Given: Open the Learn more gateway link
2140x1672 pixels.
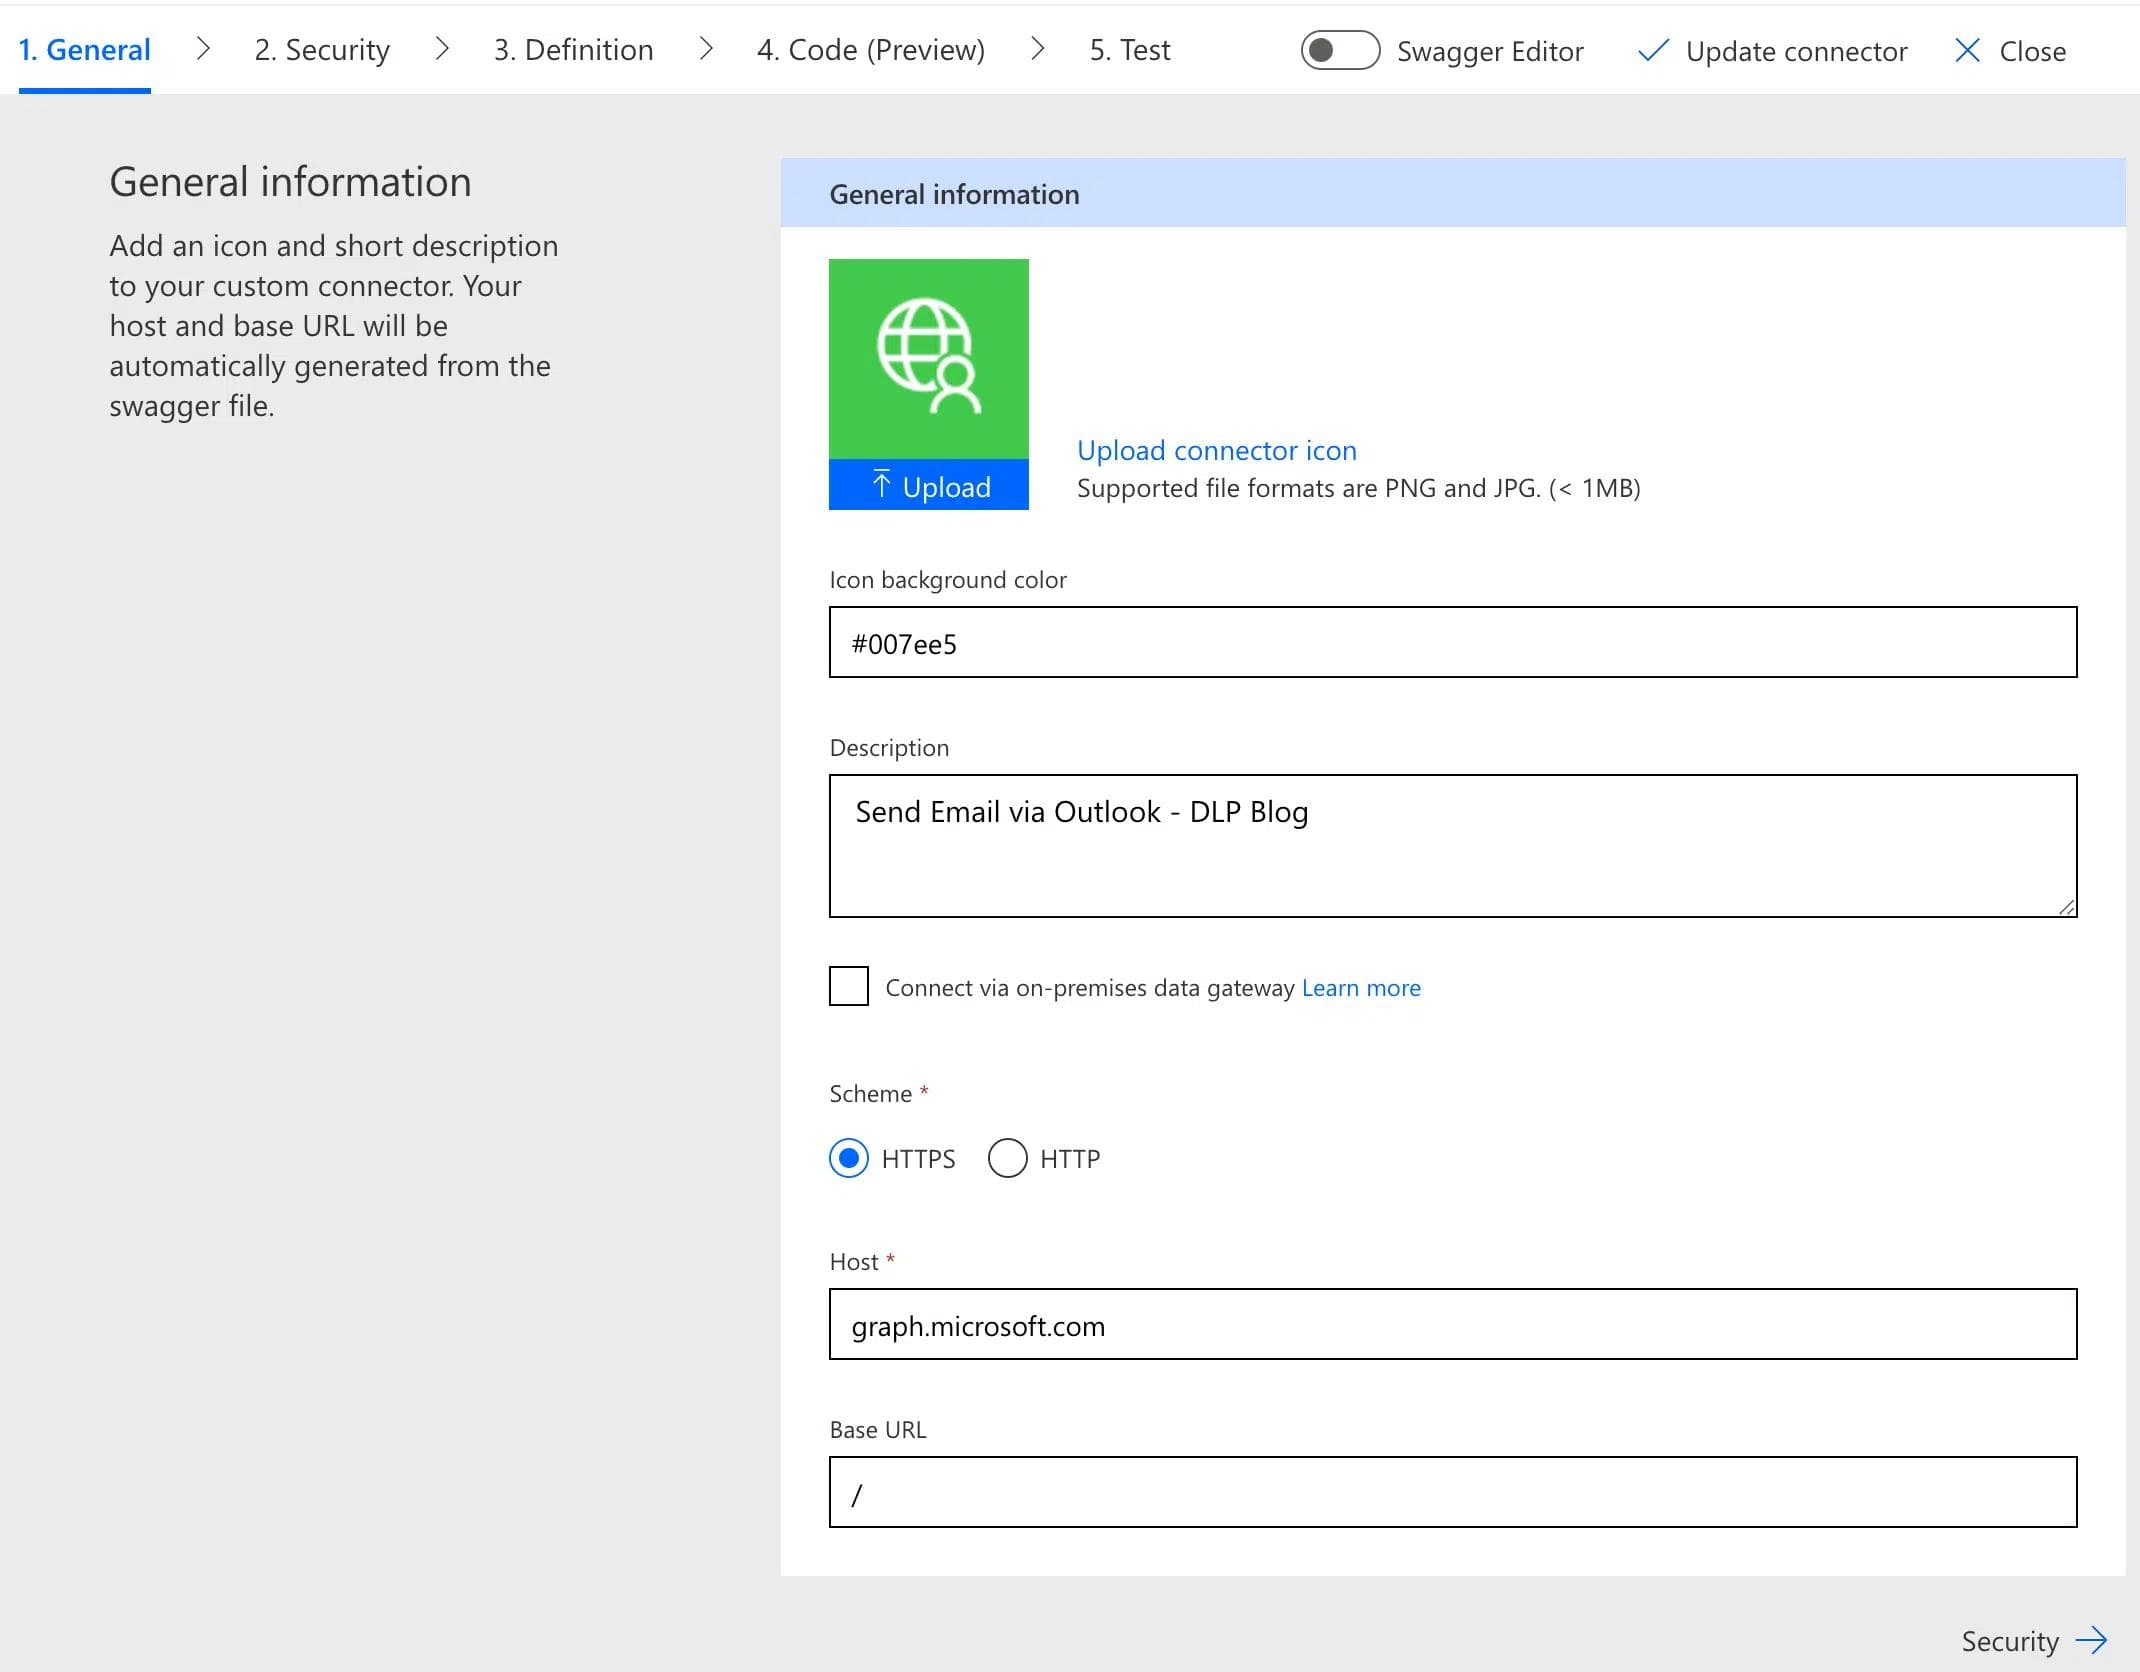Looking at the screenshot, I should pos(1360,988).
